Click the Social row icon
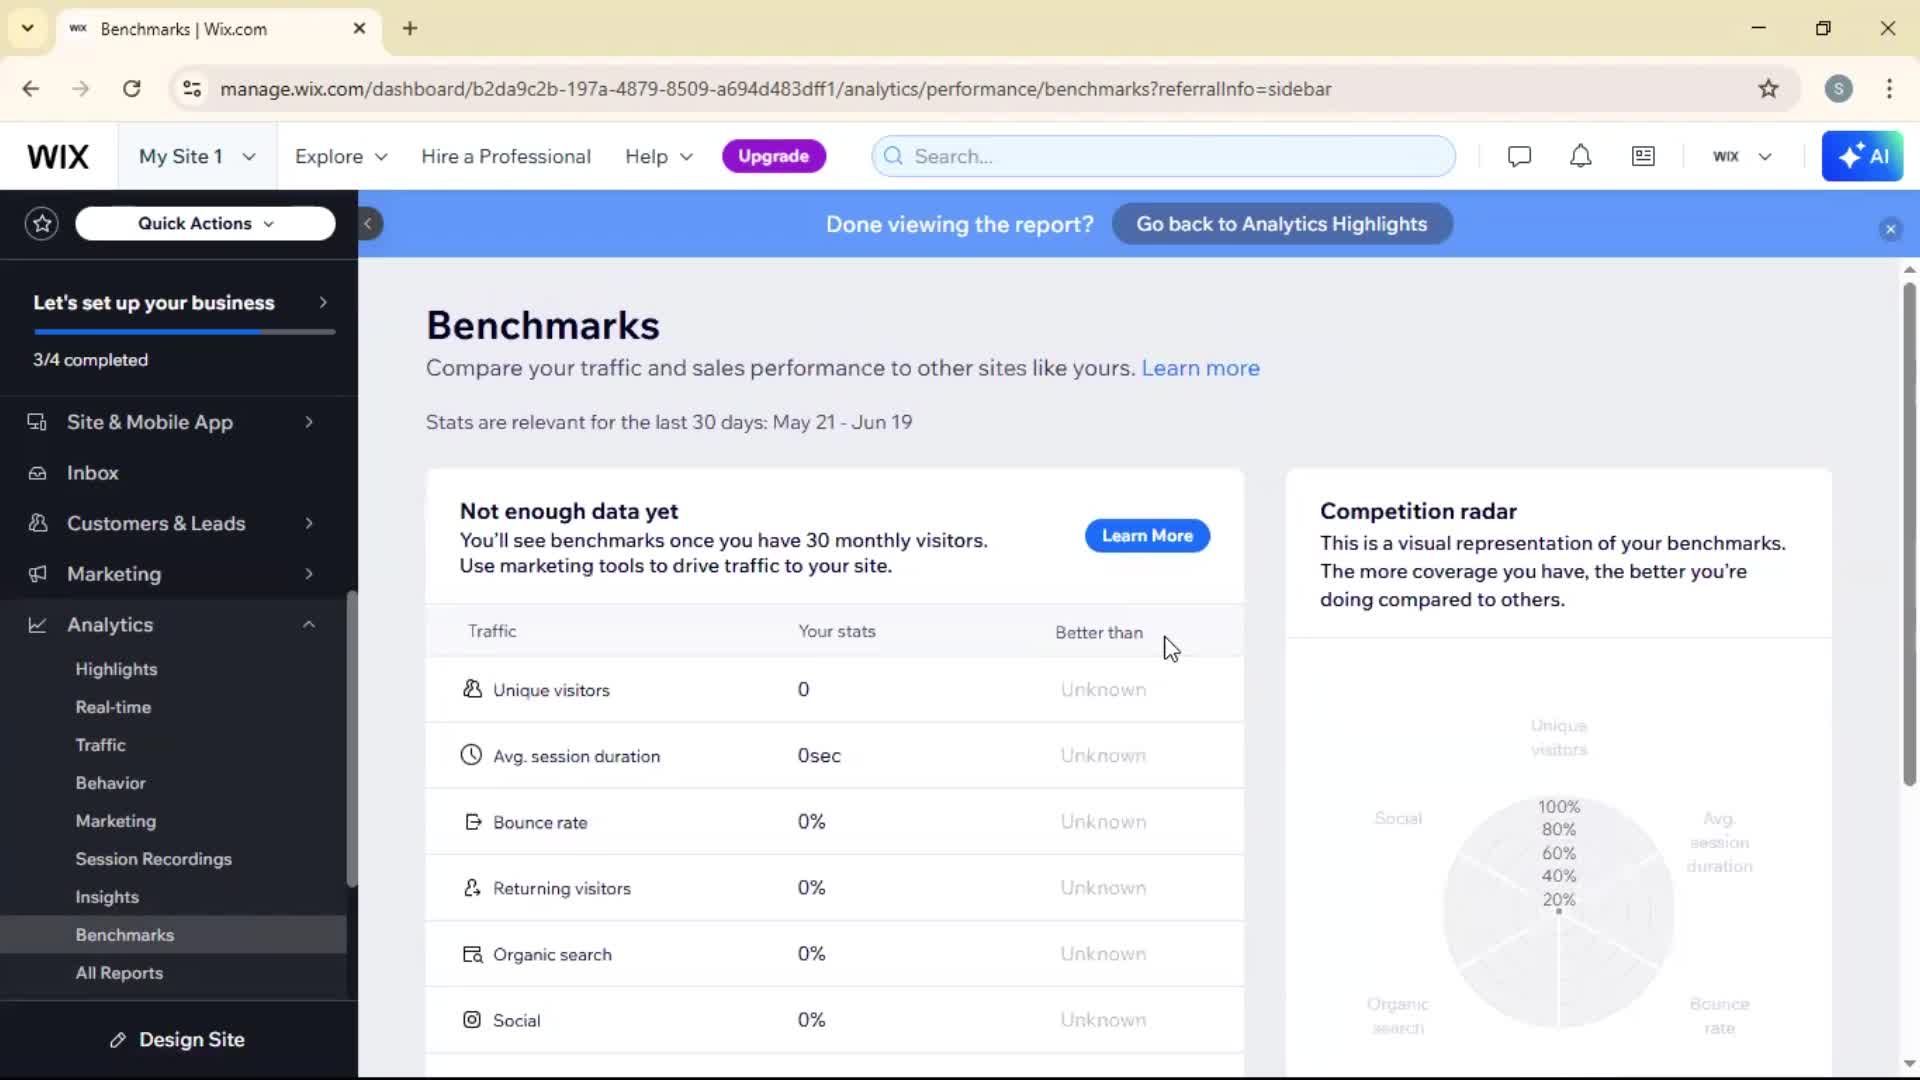This screenshot has width=1920, height=1080. click(x=472, y=1020)
